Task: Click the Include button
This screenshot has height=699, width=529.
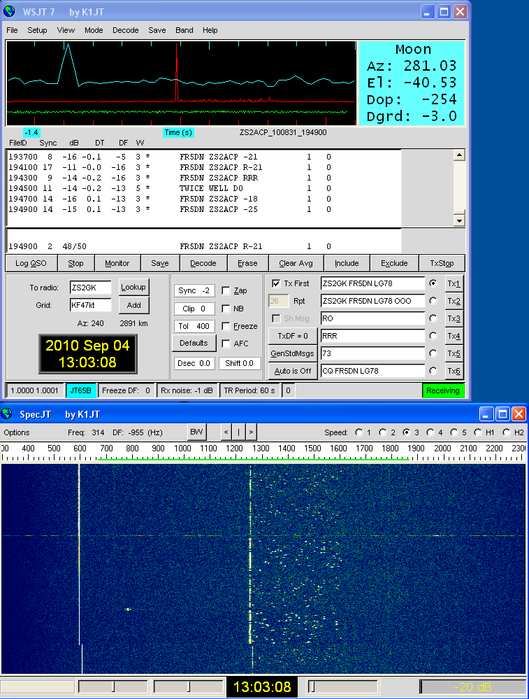Action: pyautogui.click(x=346, y=263)
